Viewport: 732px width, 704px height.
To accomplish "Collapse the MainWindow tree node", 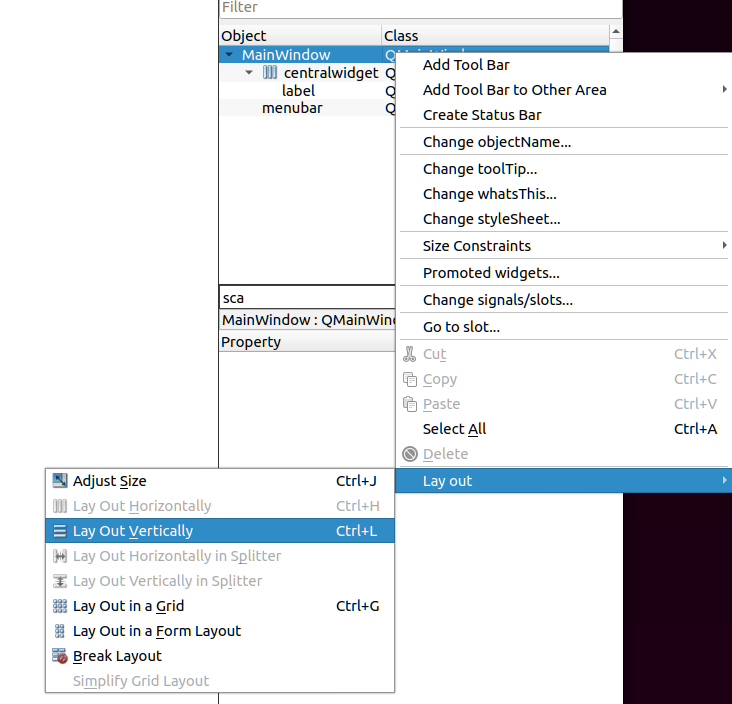I will (x=229, y=55).
